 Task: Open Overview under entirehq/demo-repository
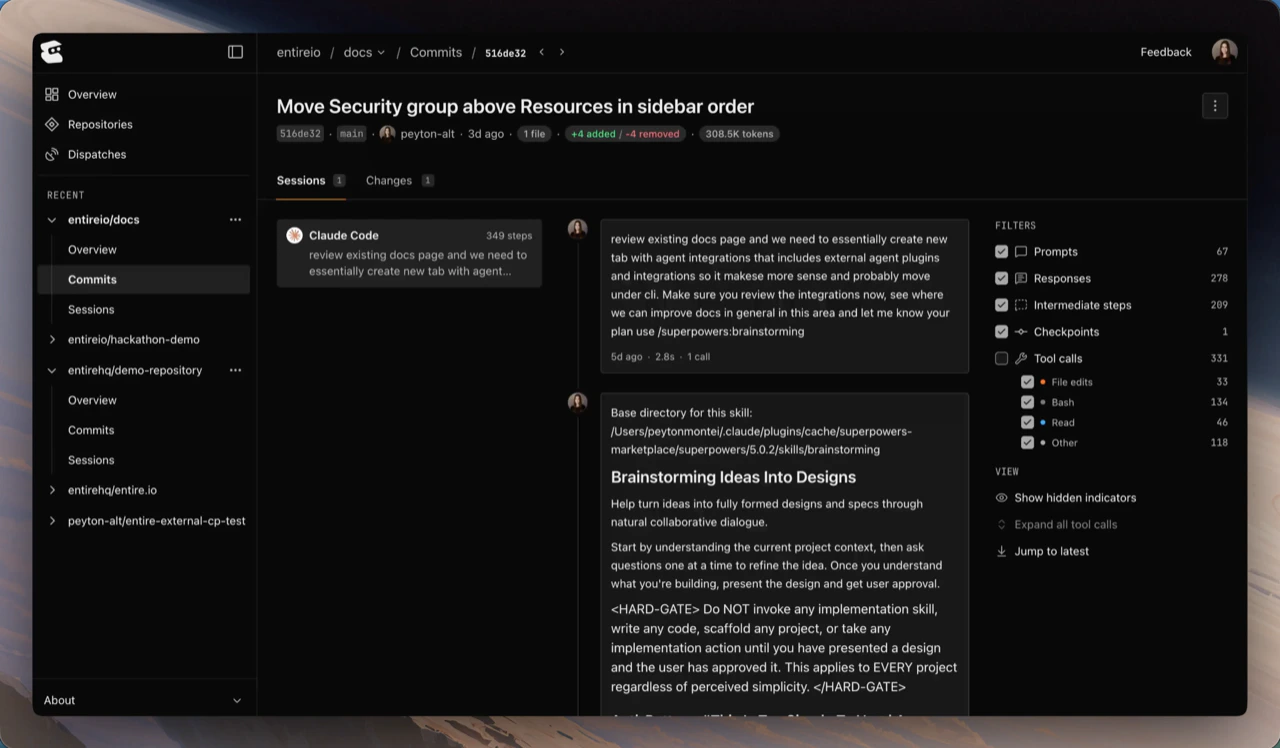pyautogui.click(x=92, y=400)
